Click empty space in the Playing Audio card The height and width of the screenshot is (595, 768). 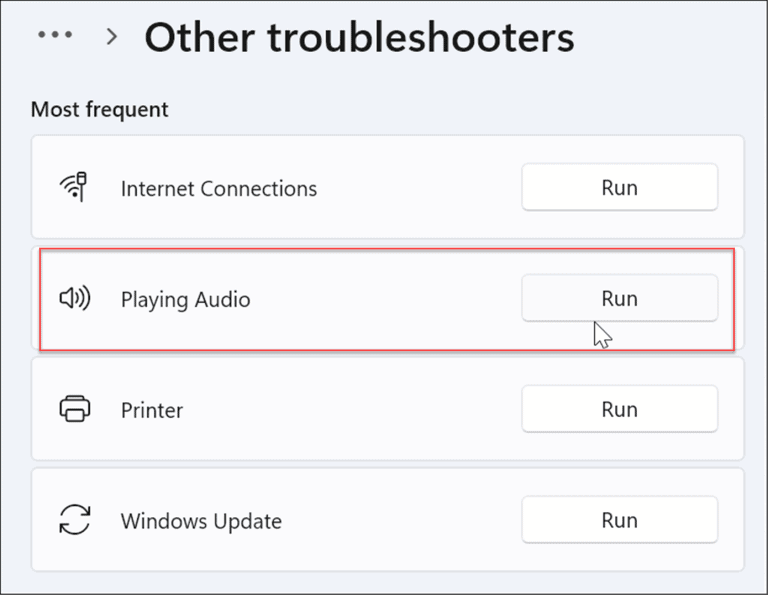tap(387, 298)
